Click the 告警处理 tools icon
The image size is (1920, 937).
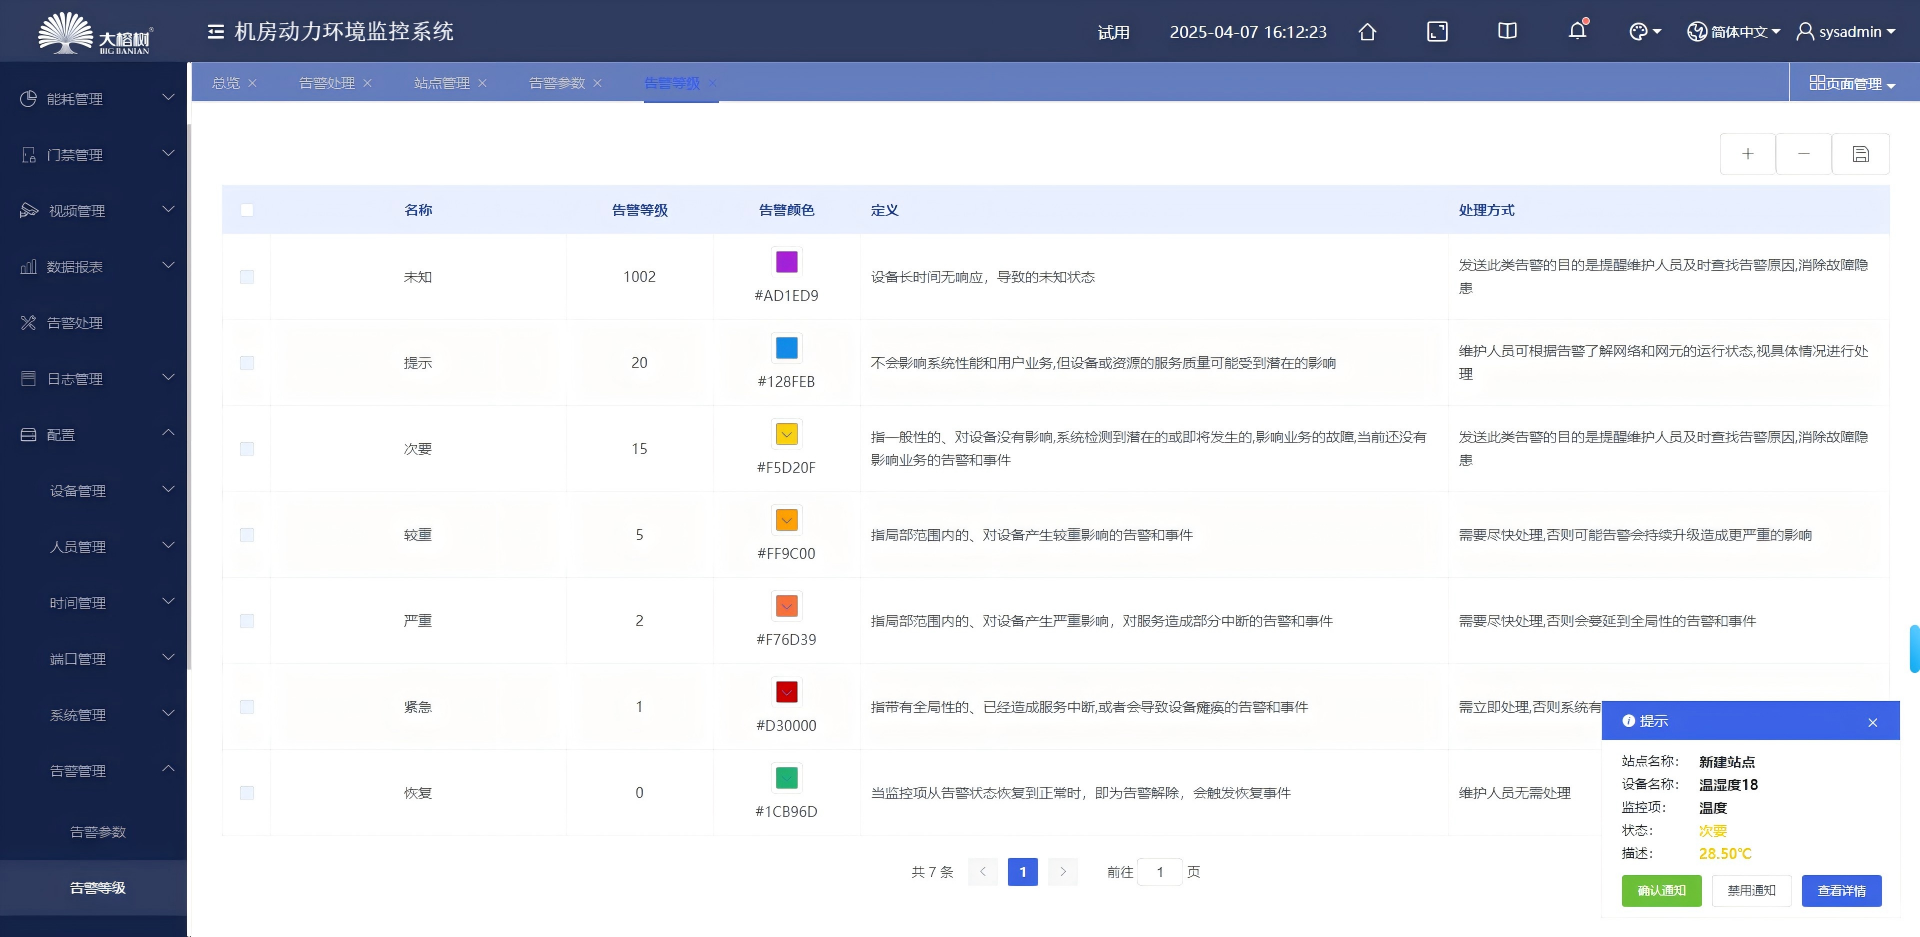28,323
